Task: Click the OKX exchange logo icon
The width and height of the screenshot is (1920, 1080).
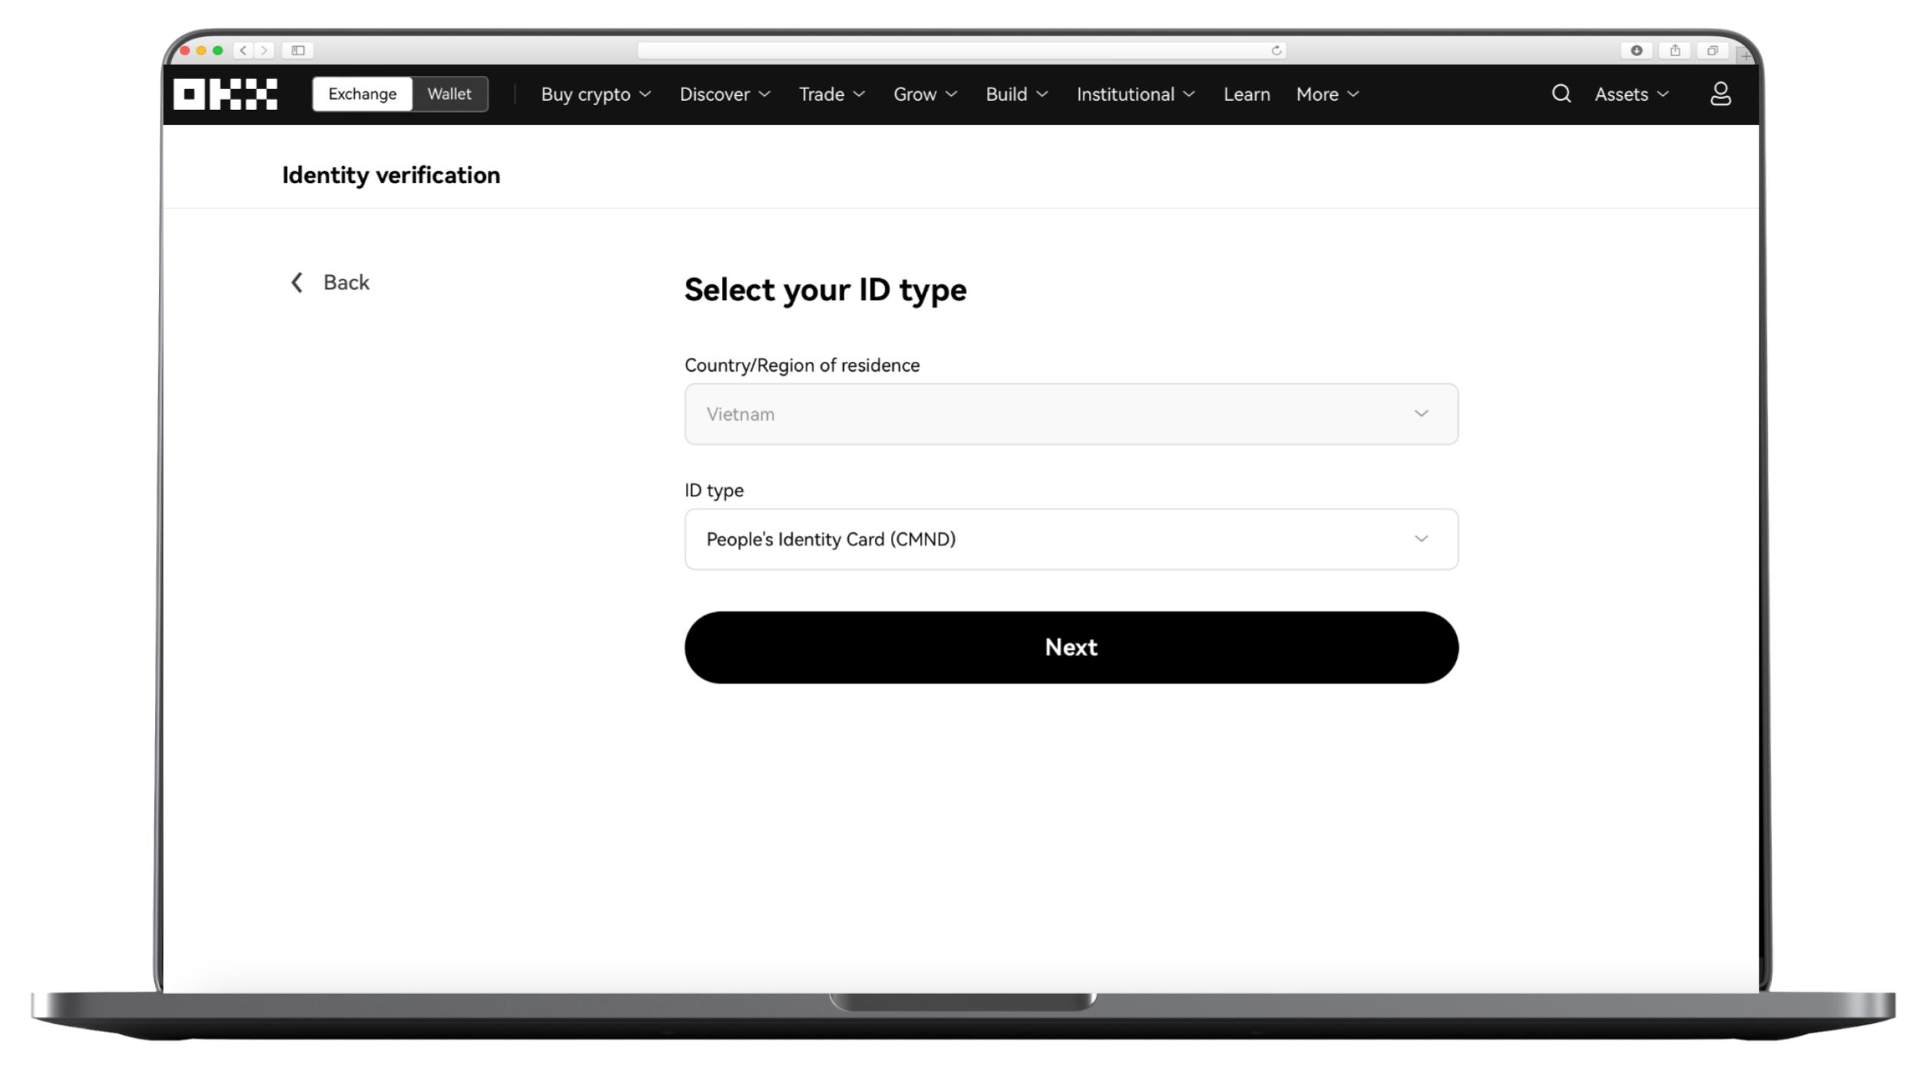Action: (x=225, y=94)
